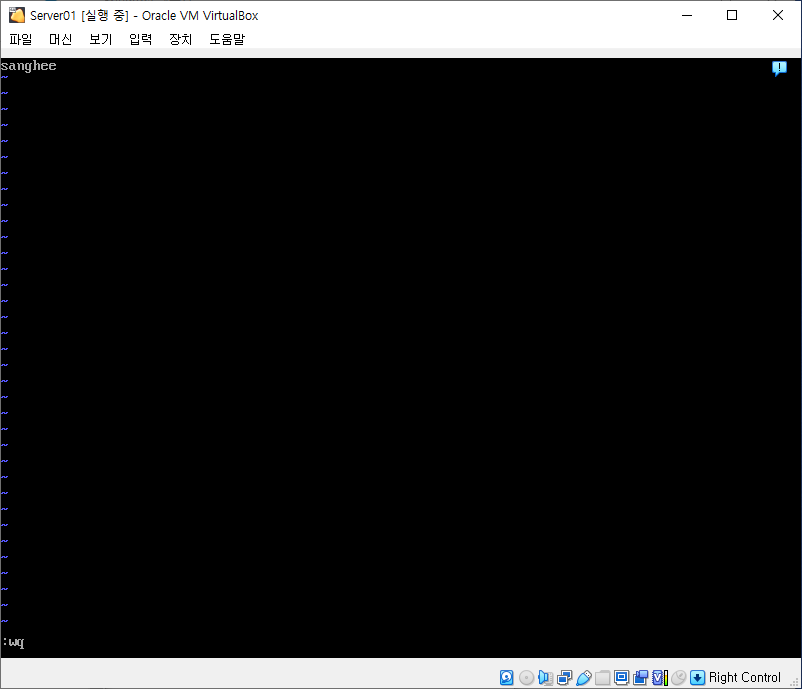The width and height of the screenshot is (802, 689).
Task: Click the mouse integration status icon
Action: [678, 677]
